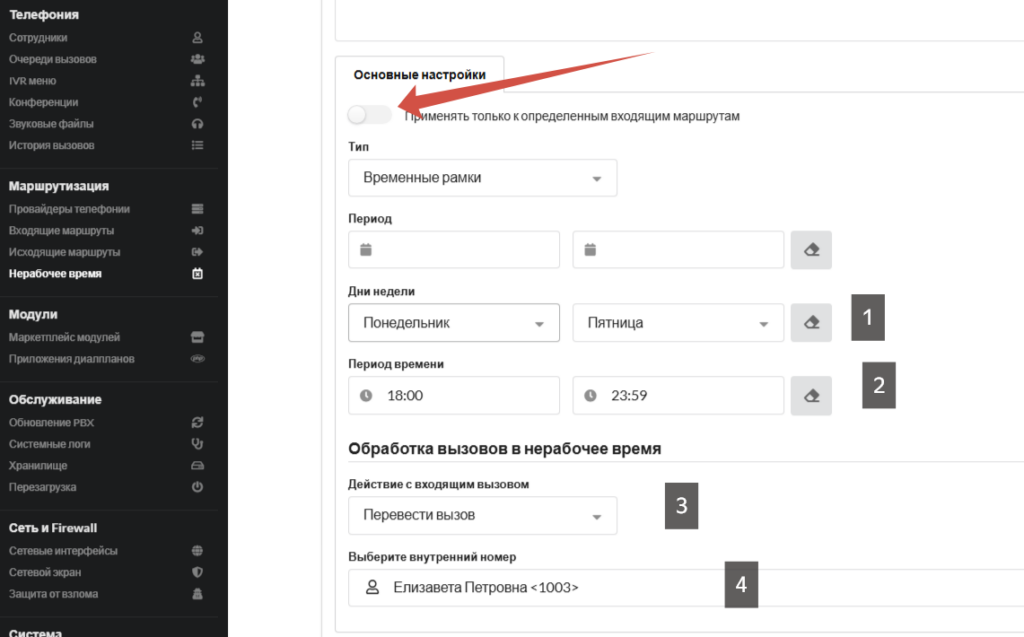The height and width of the screenshot is (637, 1024).
Task: Click the person icon beside Сотрудники
Action: coord(197,38)
